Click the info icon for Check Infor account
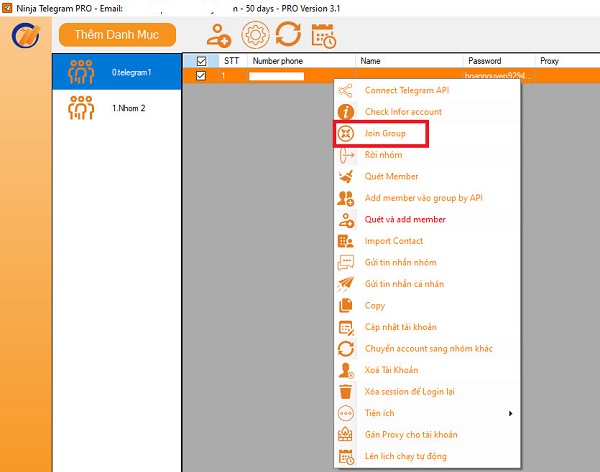Screen dimensions: 600x472 click(346, 112)
